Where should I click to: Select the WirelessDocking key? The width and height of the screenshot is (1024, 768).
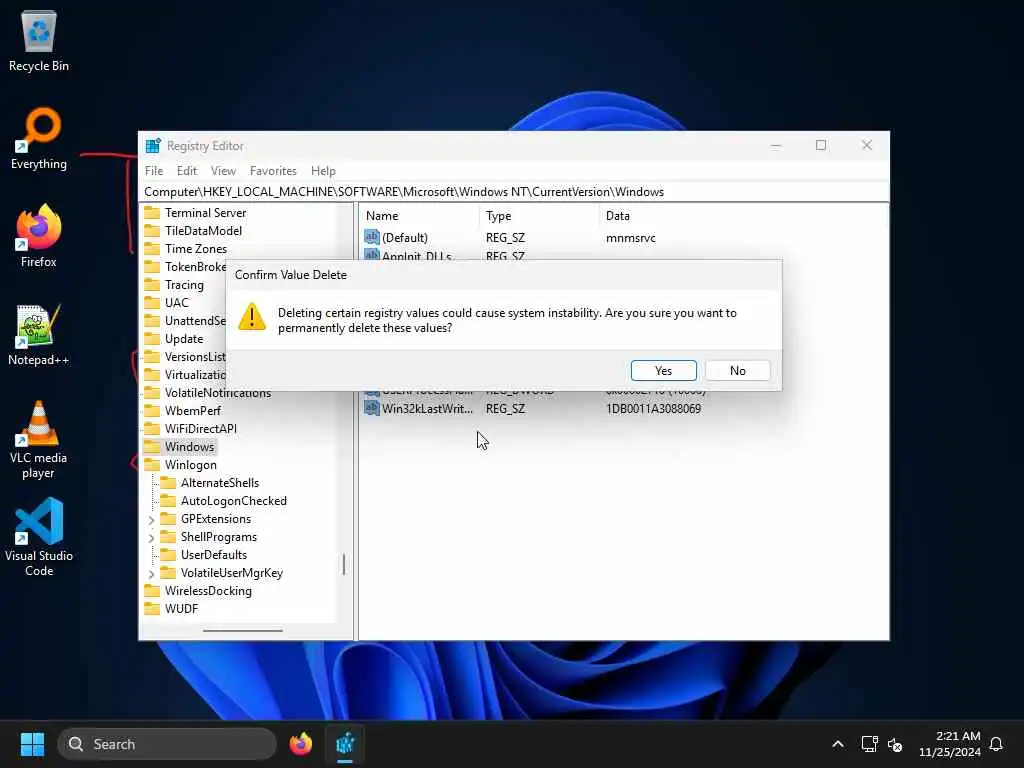(208, 590)
